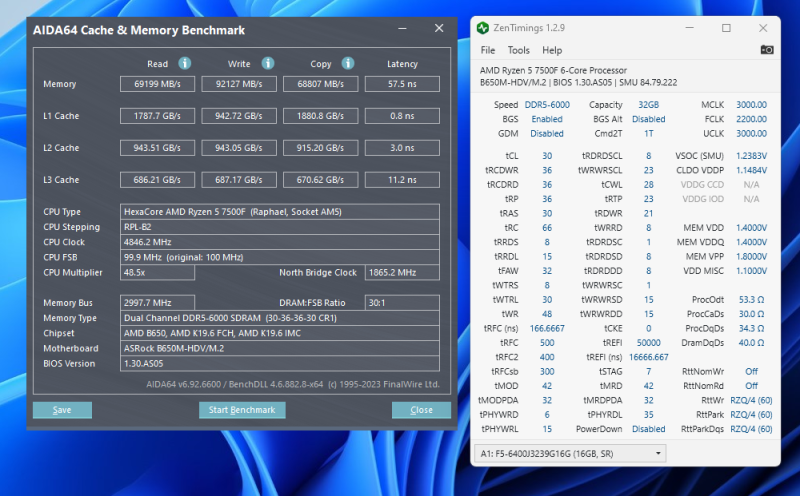Click BIOS Version field 1.30.AS05
This screenshot has height=496, width=800.
pyautogui.click(x=280, y=363)
